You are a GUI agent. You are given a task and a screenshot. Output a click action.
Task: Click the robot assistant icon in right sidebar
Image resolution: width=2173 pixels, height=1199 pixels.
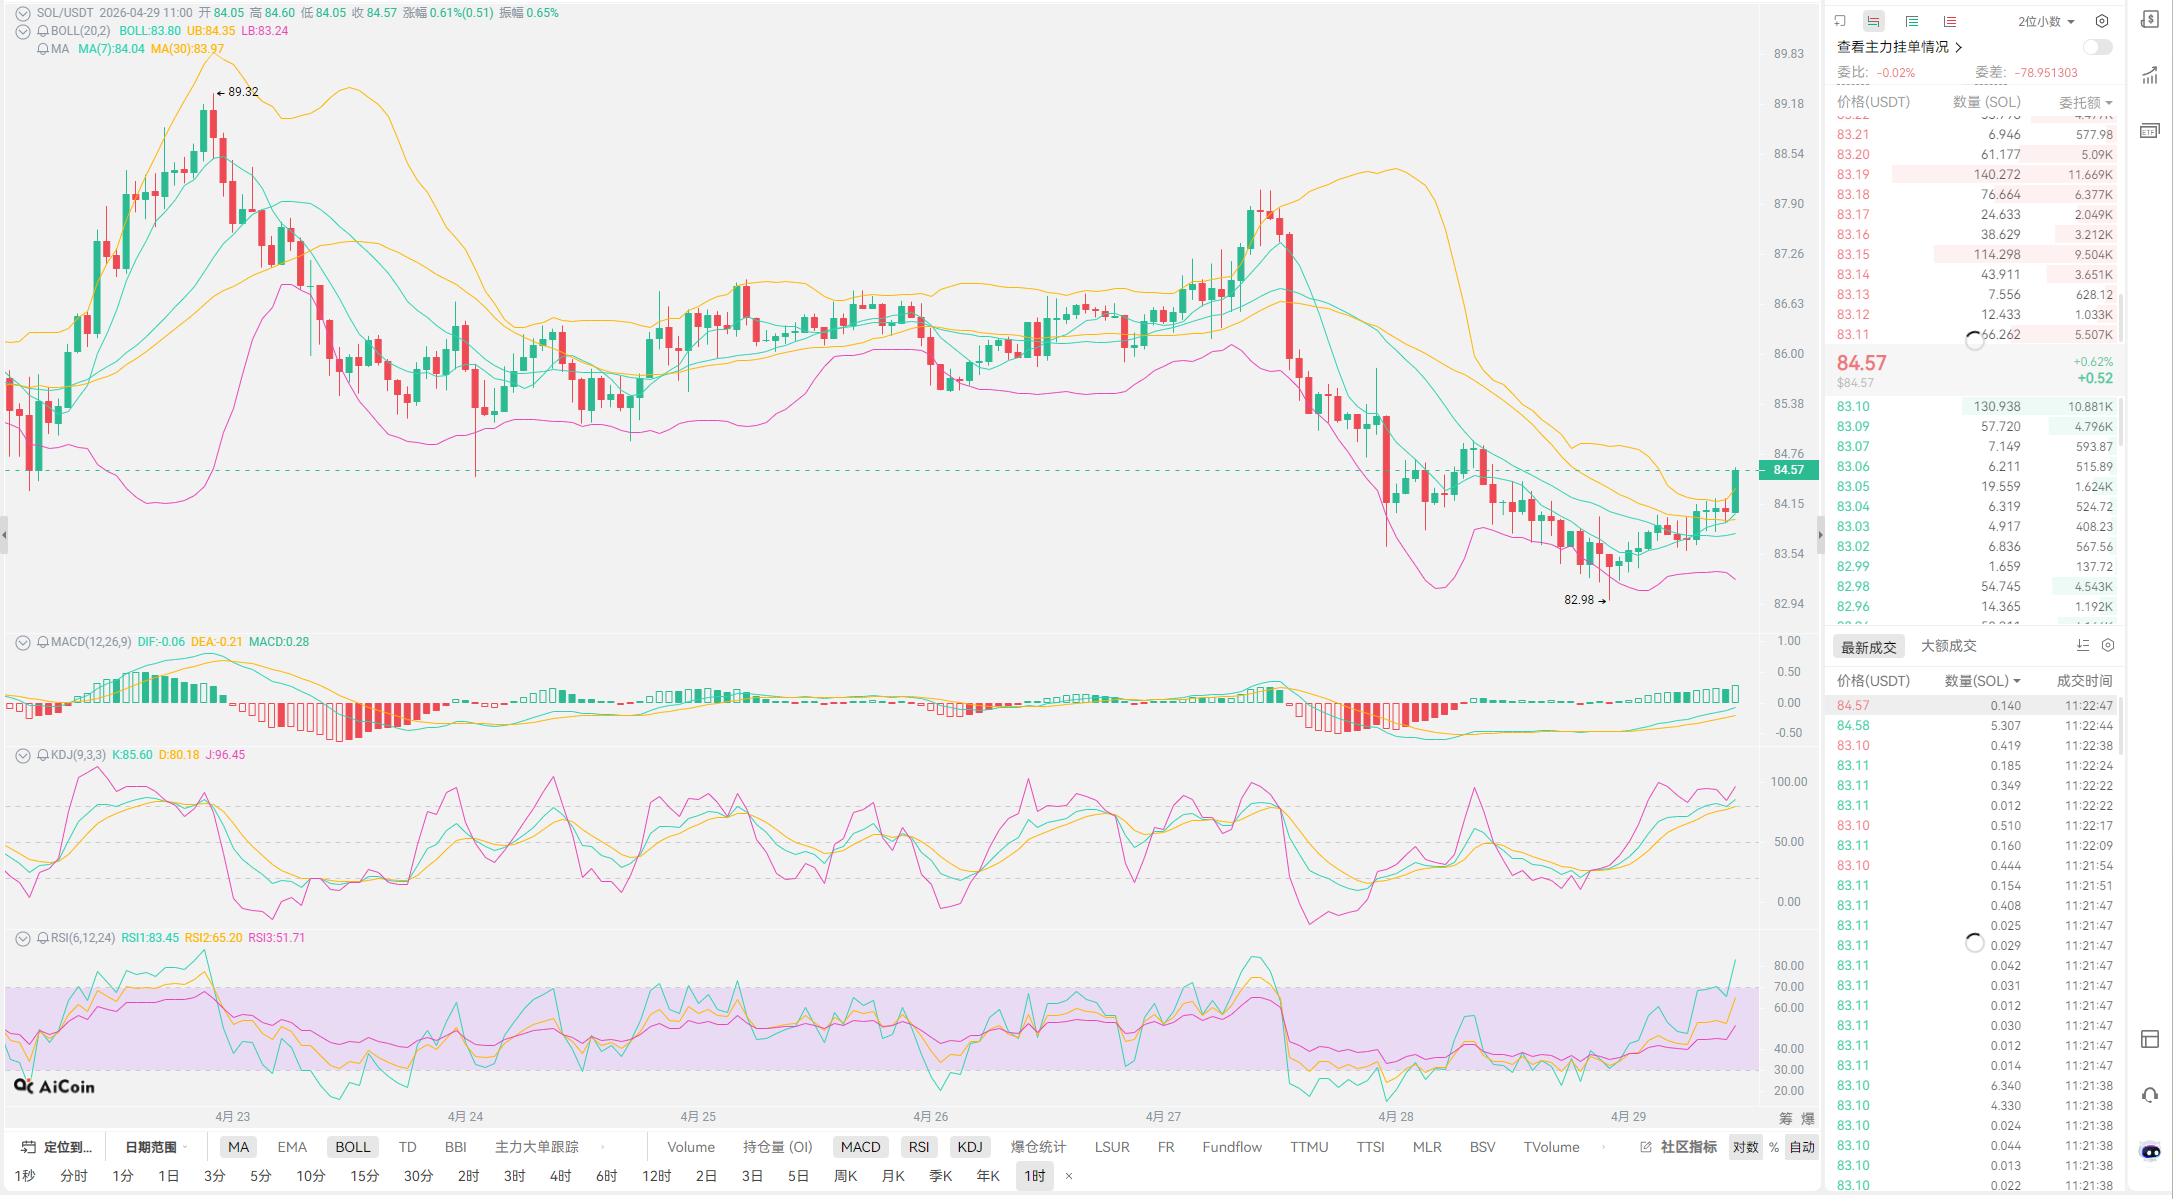2150,1151
